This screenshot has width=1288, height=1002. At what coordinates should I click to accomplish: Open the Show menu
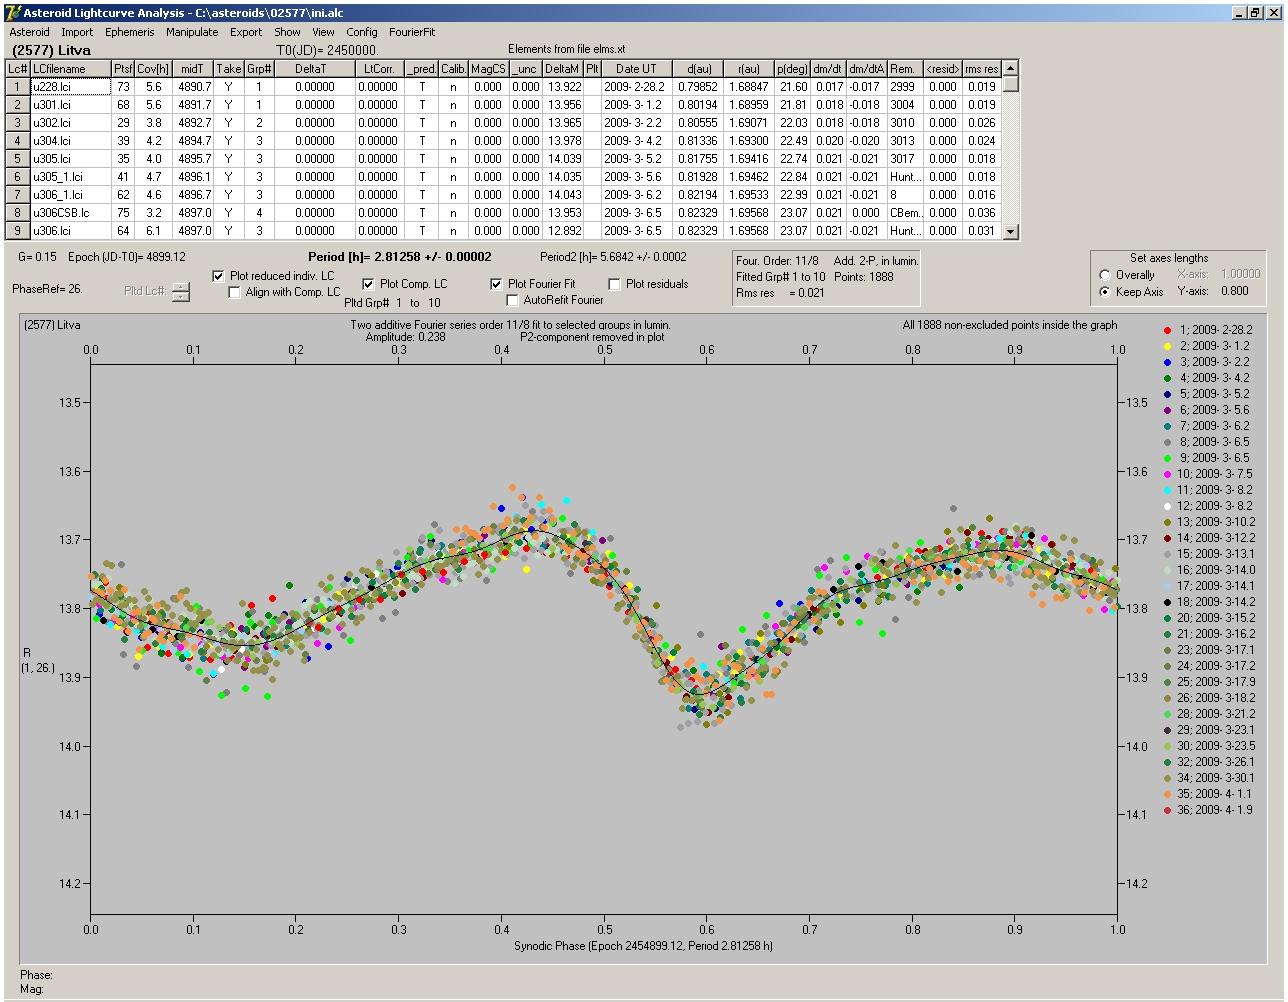point(287,32)
